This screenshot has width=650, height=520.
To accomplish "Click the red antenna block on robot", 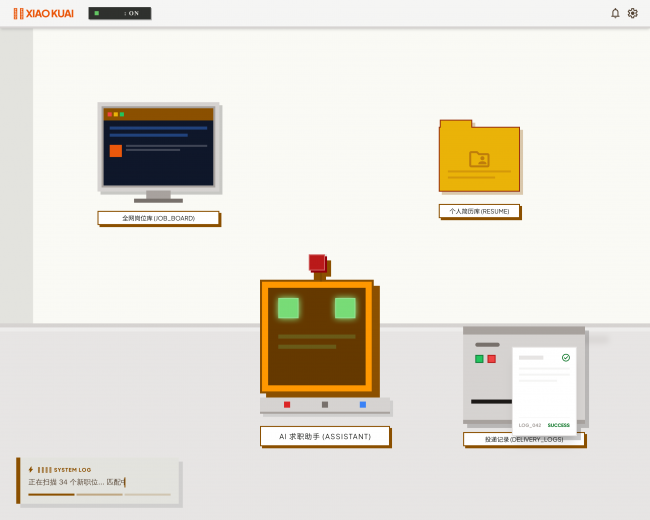I will 317,263.
